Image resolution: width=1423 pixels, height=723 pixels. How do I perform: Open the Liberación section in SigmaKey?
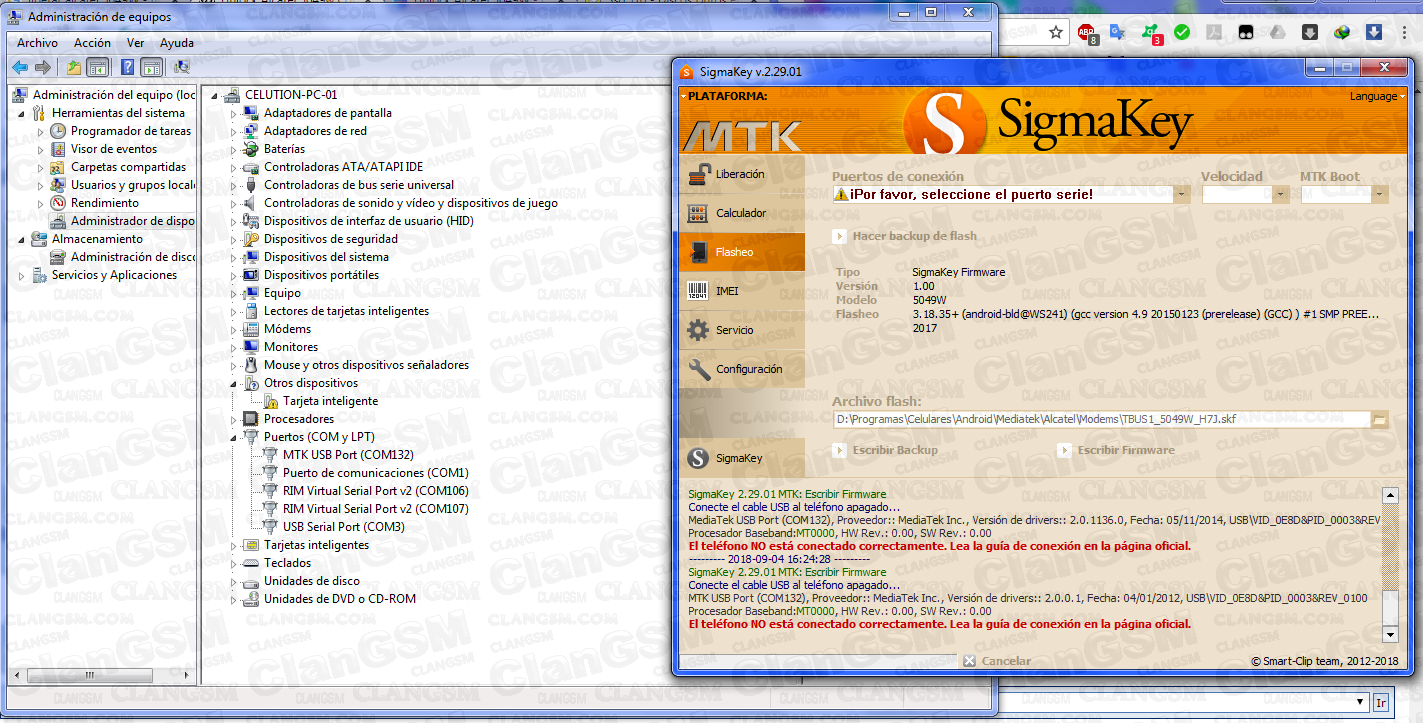tap(741, 174)
